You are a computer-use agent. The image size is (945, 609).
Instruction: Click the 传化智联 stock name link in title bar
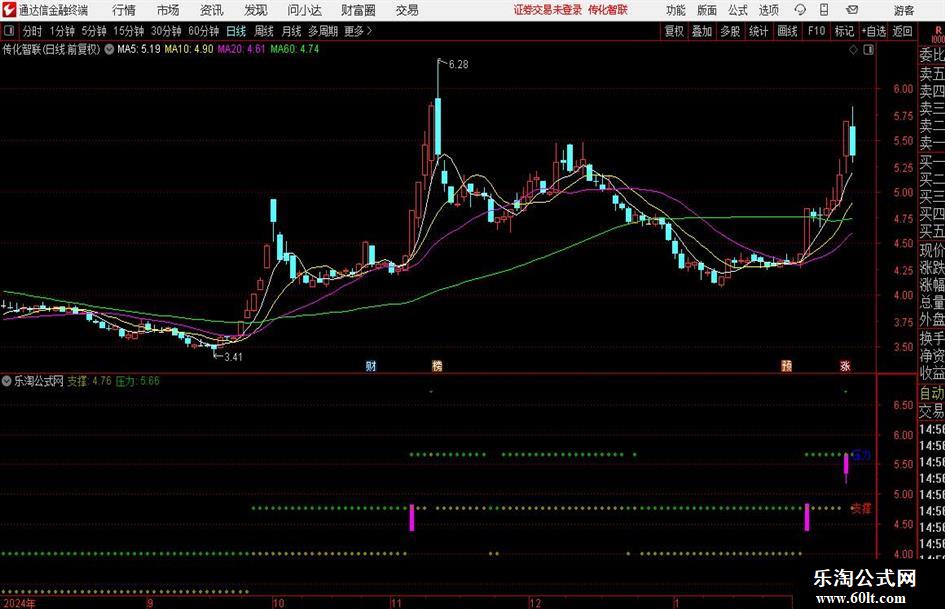[608, 10]
